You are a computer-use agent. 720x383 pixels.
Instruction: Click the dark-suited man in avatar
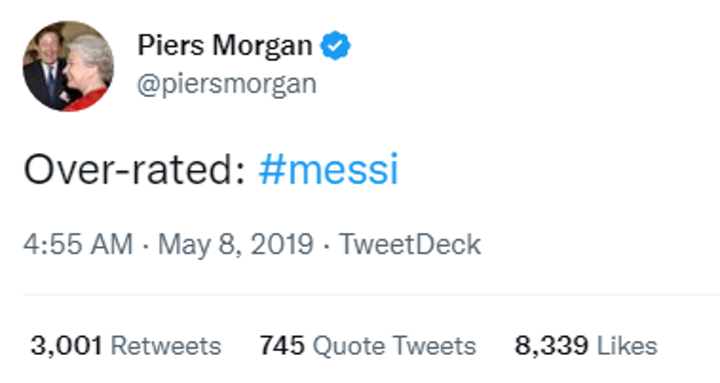tap(46, 69)
